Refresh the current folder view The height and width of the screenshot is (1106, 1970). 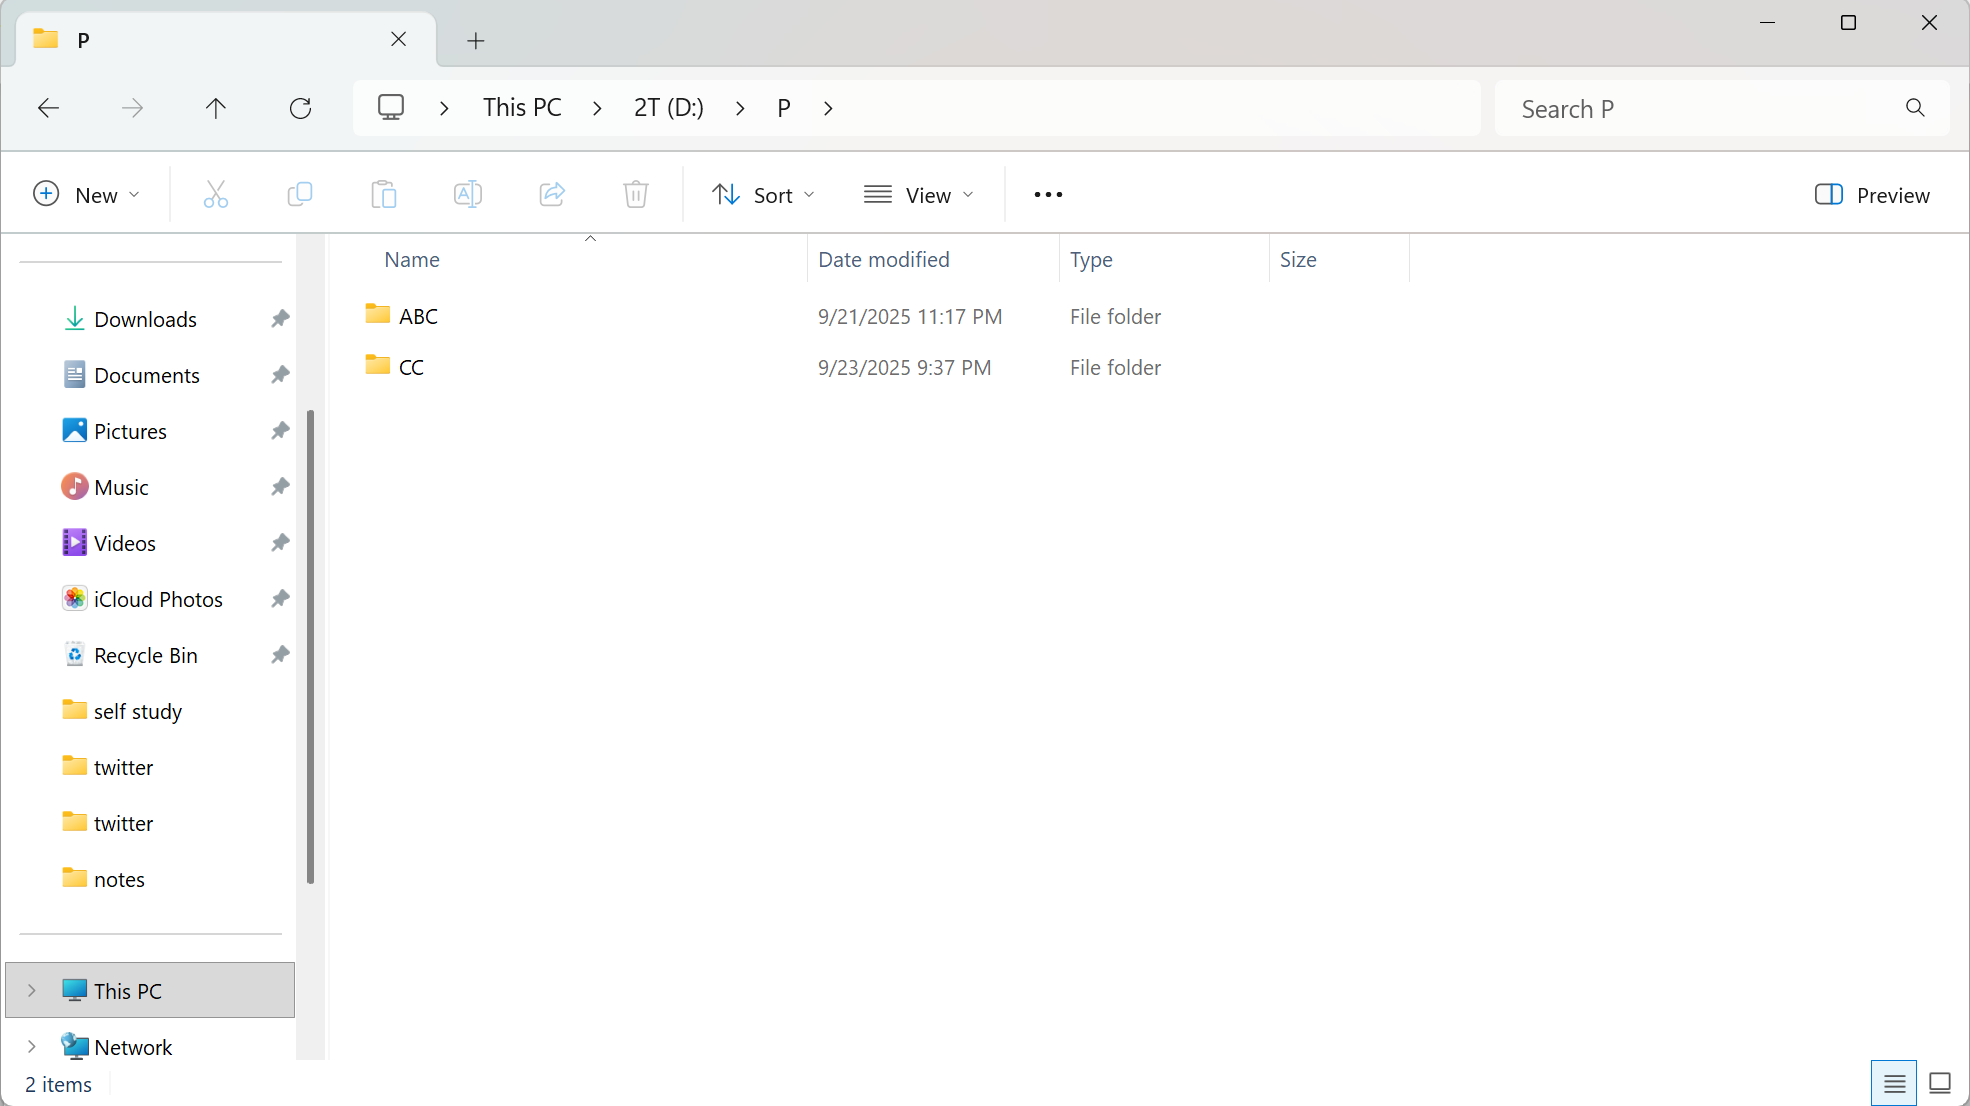tap(300, 108)
